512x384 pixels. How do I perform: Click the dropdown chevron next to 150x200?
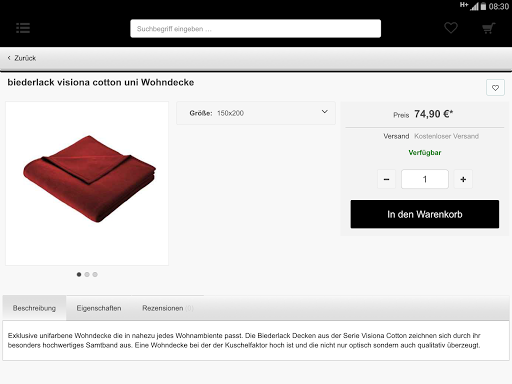click(324, 112)
